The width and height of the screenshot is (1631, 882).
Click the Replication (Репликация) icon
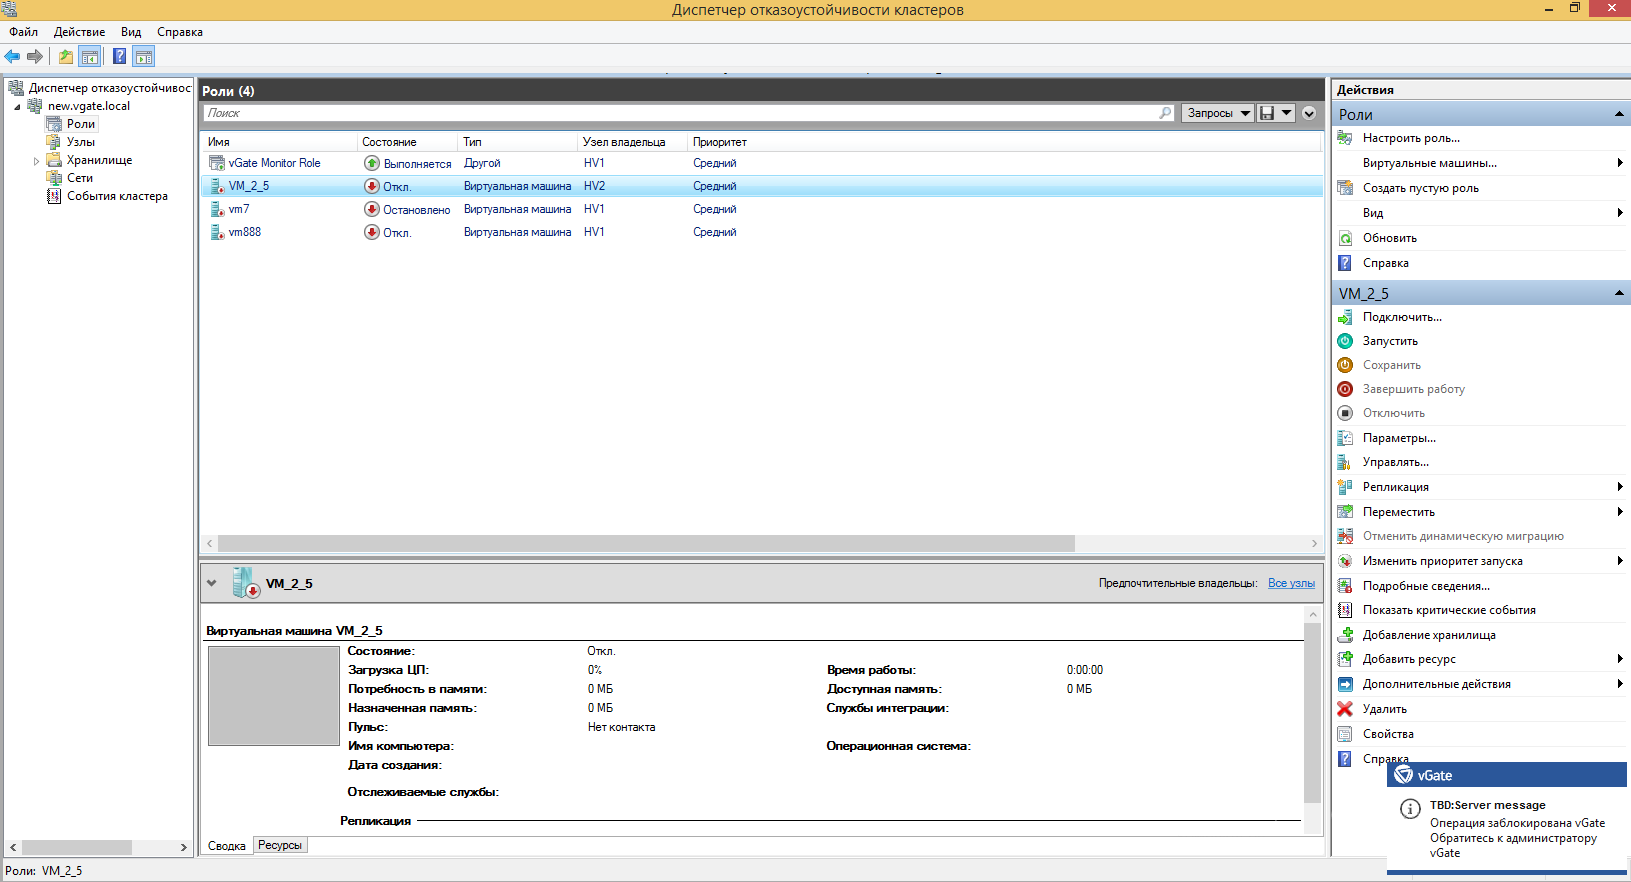[1345, 487]
